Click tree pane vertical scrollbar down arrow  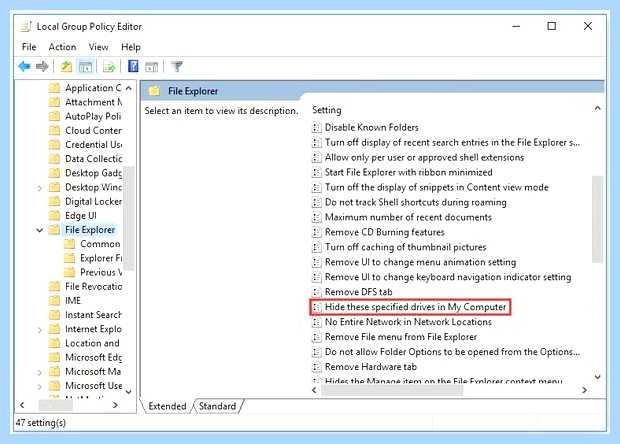tap(129, 392)
